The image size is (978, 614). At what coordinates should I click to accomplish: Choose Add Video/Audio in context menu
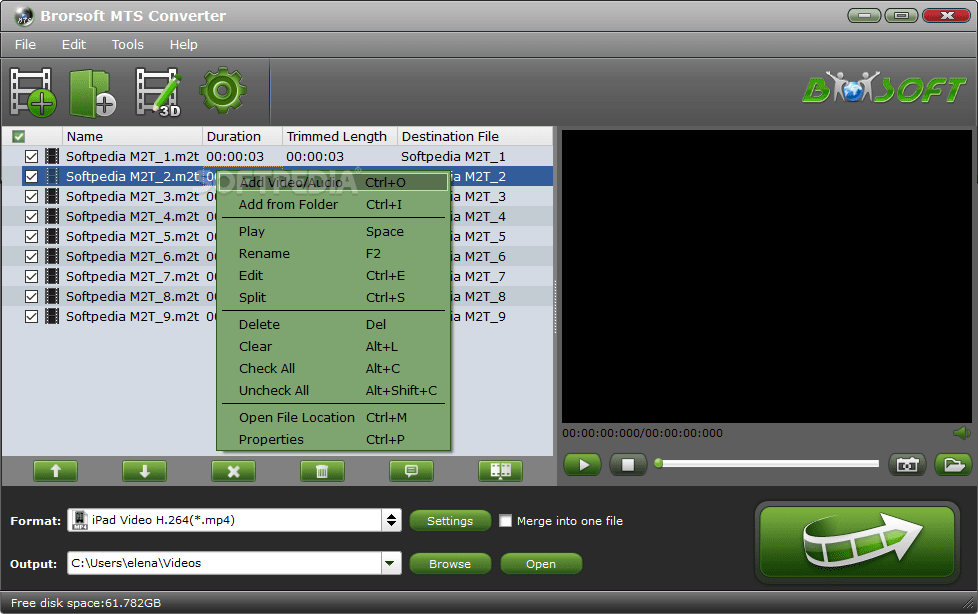[333, 182]
